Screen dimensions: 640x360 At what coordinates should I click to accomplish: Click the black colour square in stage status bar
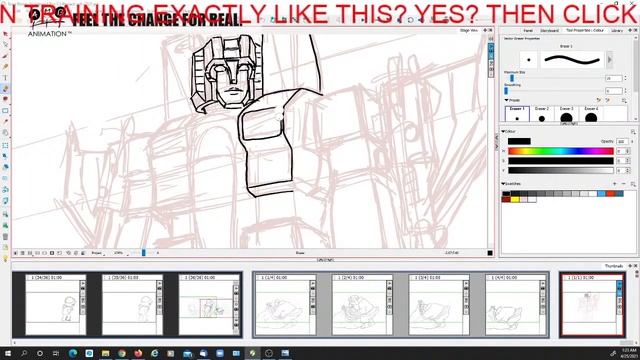(490, 253)
